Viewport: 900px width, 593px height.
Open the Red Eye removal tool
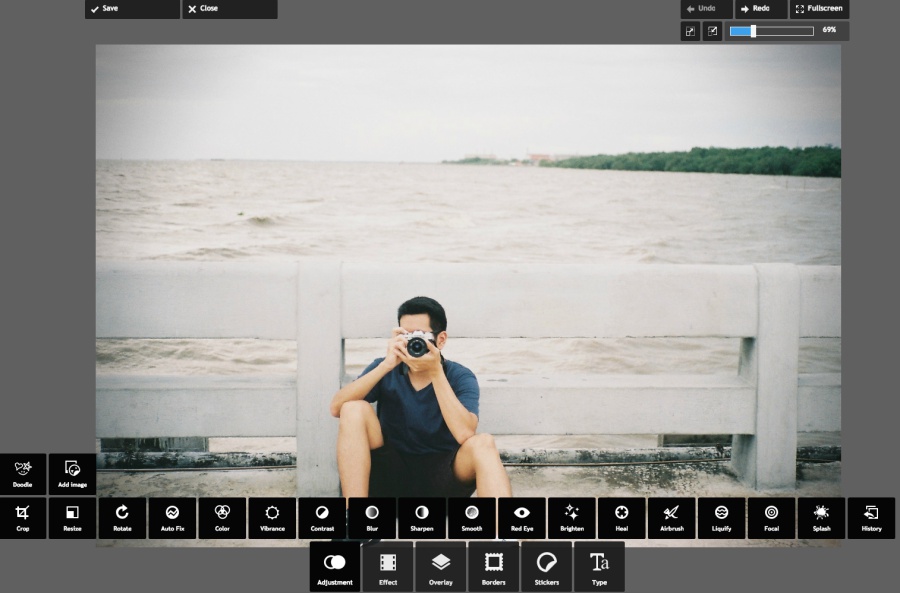(522, 517)
